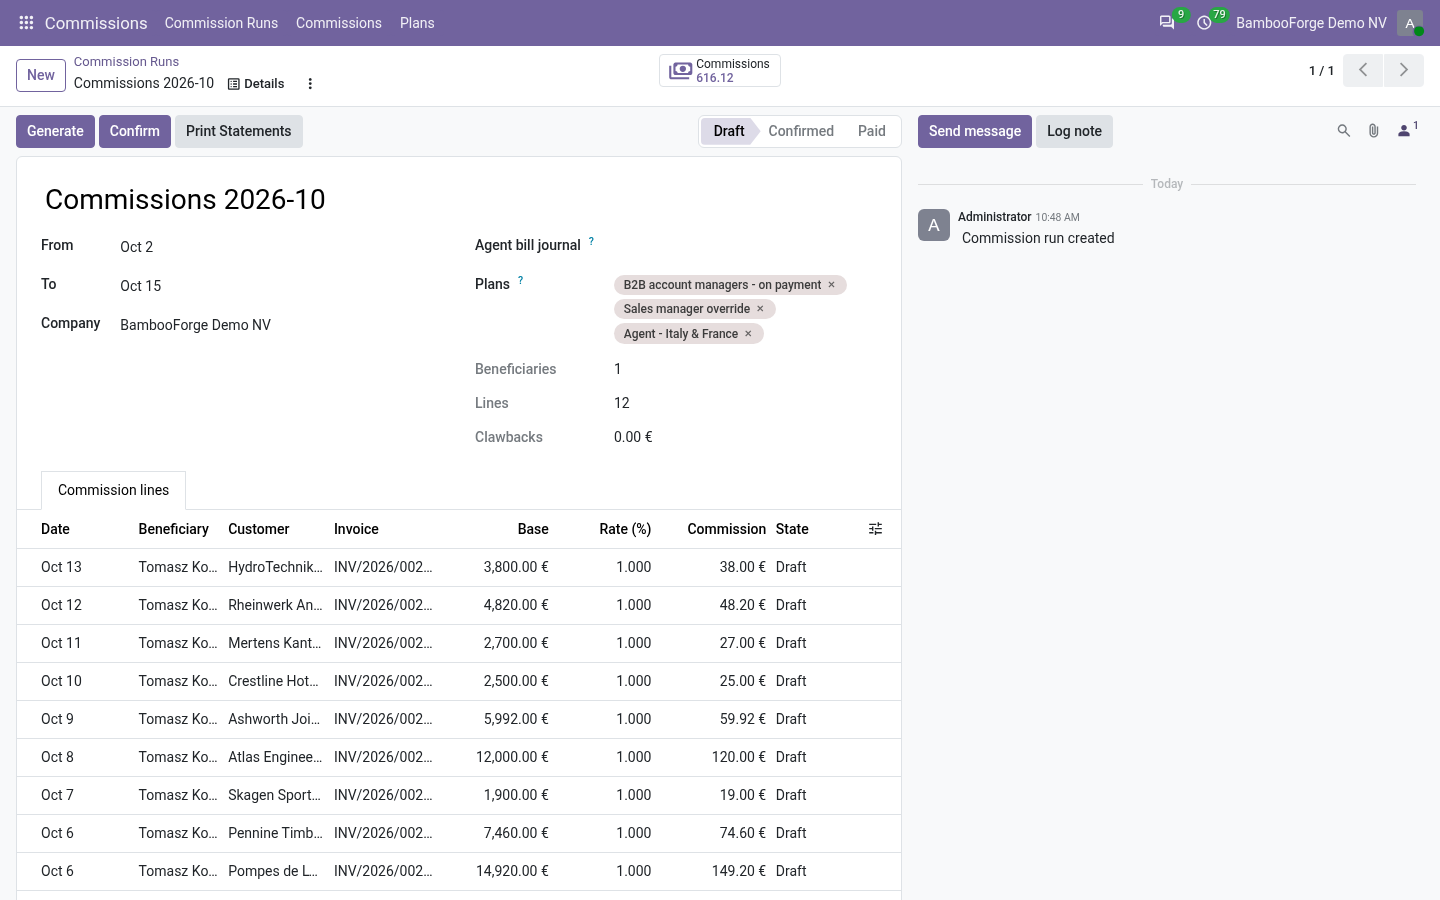Set the status to Confirmed in statusbar

pyautogui.click(x=801, y=131)
